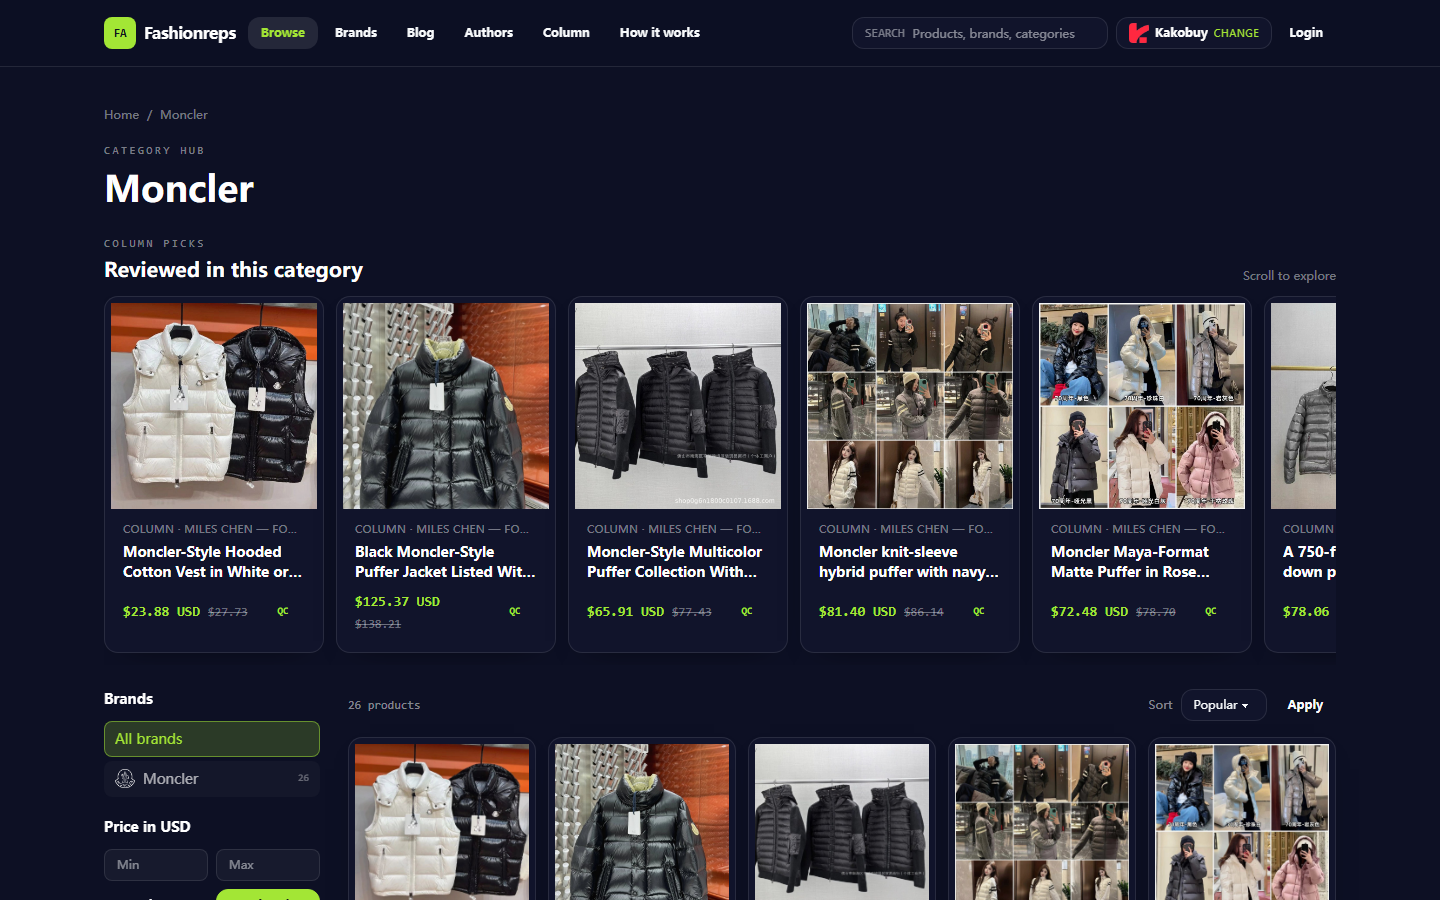Go to Home via breadcrumb
This screenshot has width=1440, height=900.
(x=122, y=115)
